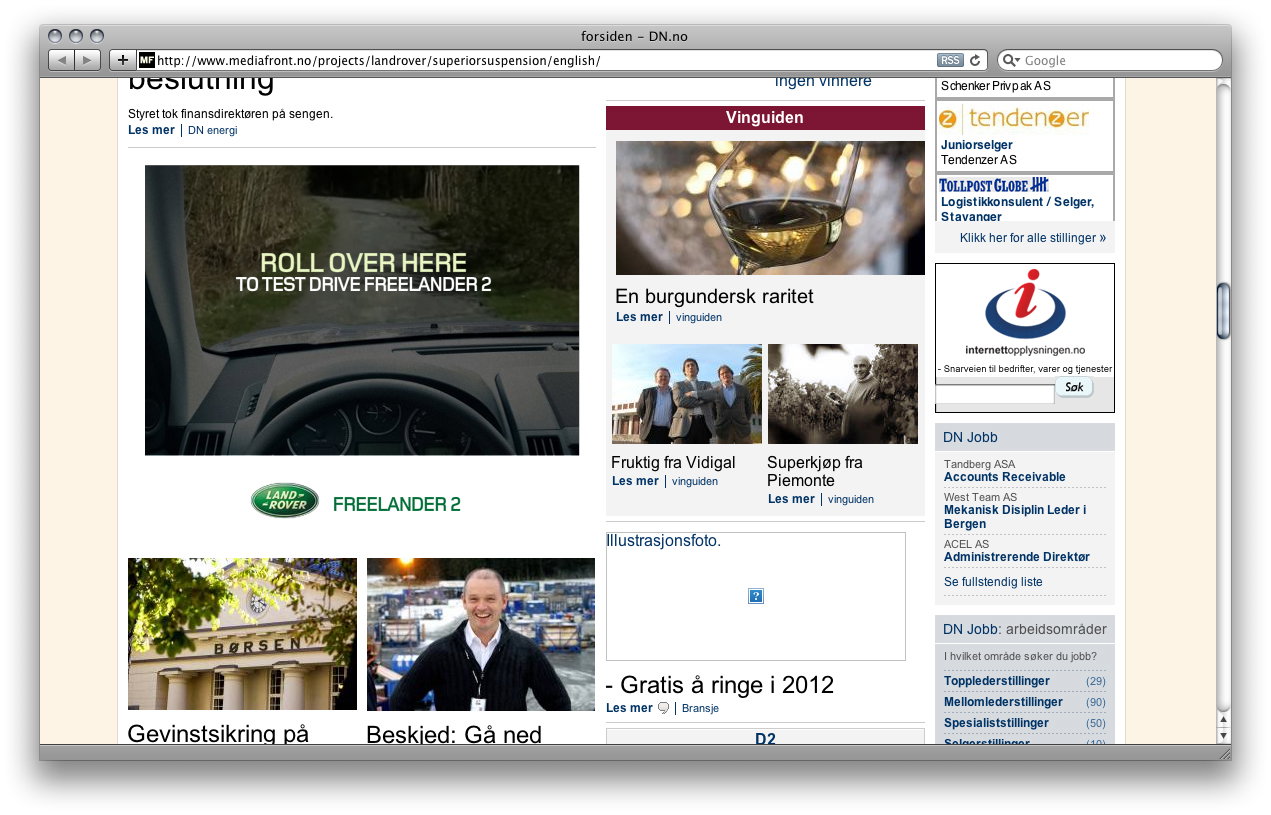This screenshot has height=815, width=1271.
Task: Open Topplederstillinger category
Action: click(x=997, y=681)
